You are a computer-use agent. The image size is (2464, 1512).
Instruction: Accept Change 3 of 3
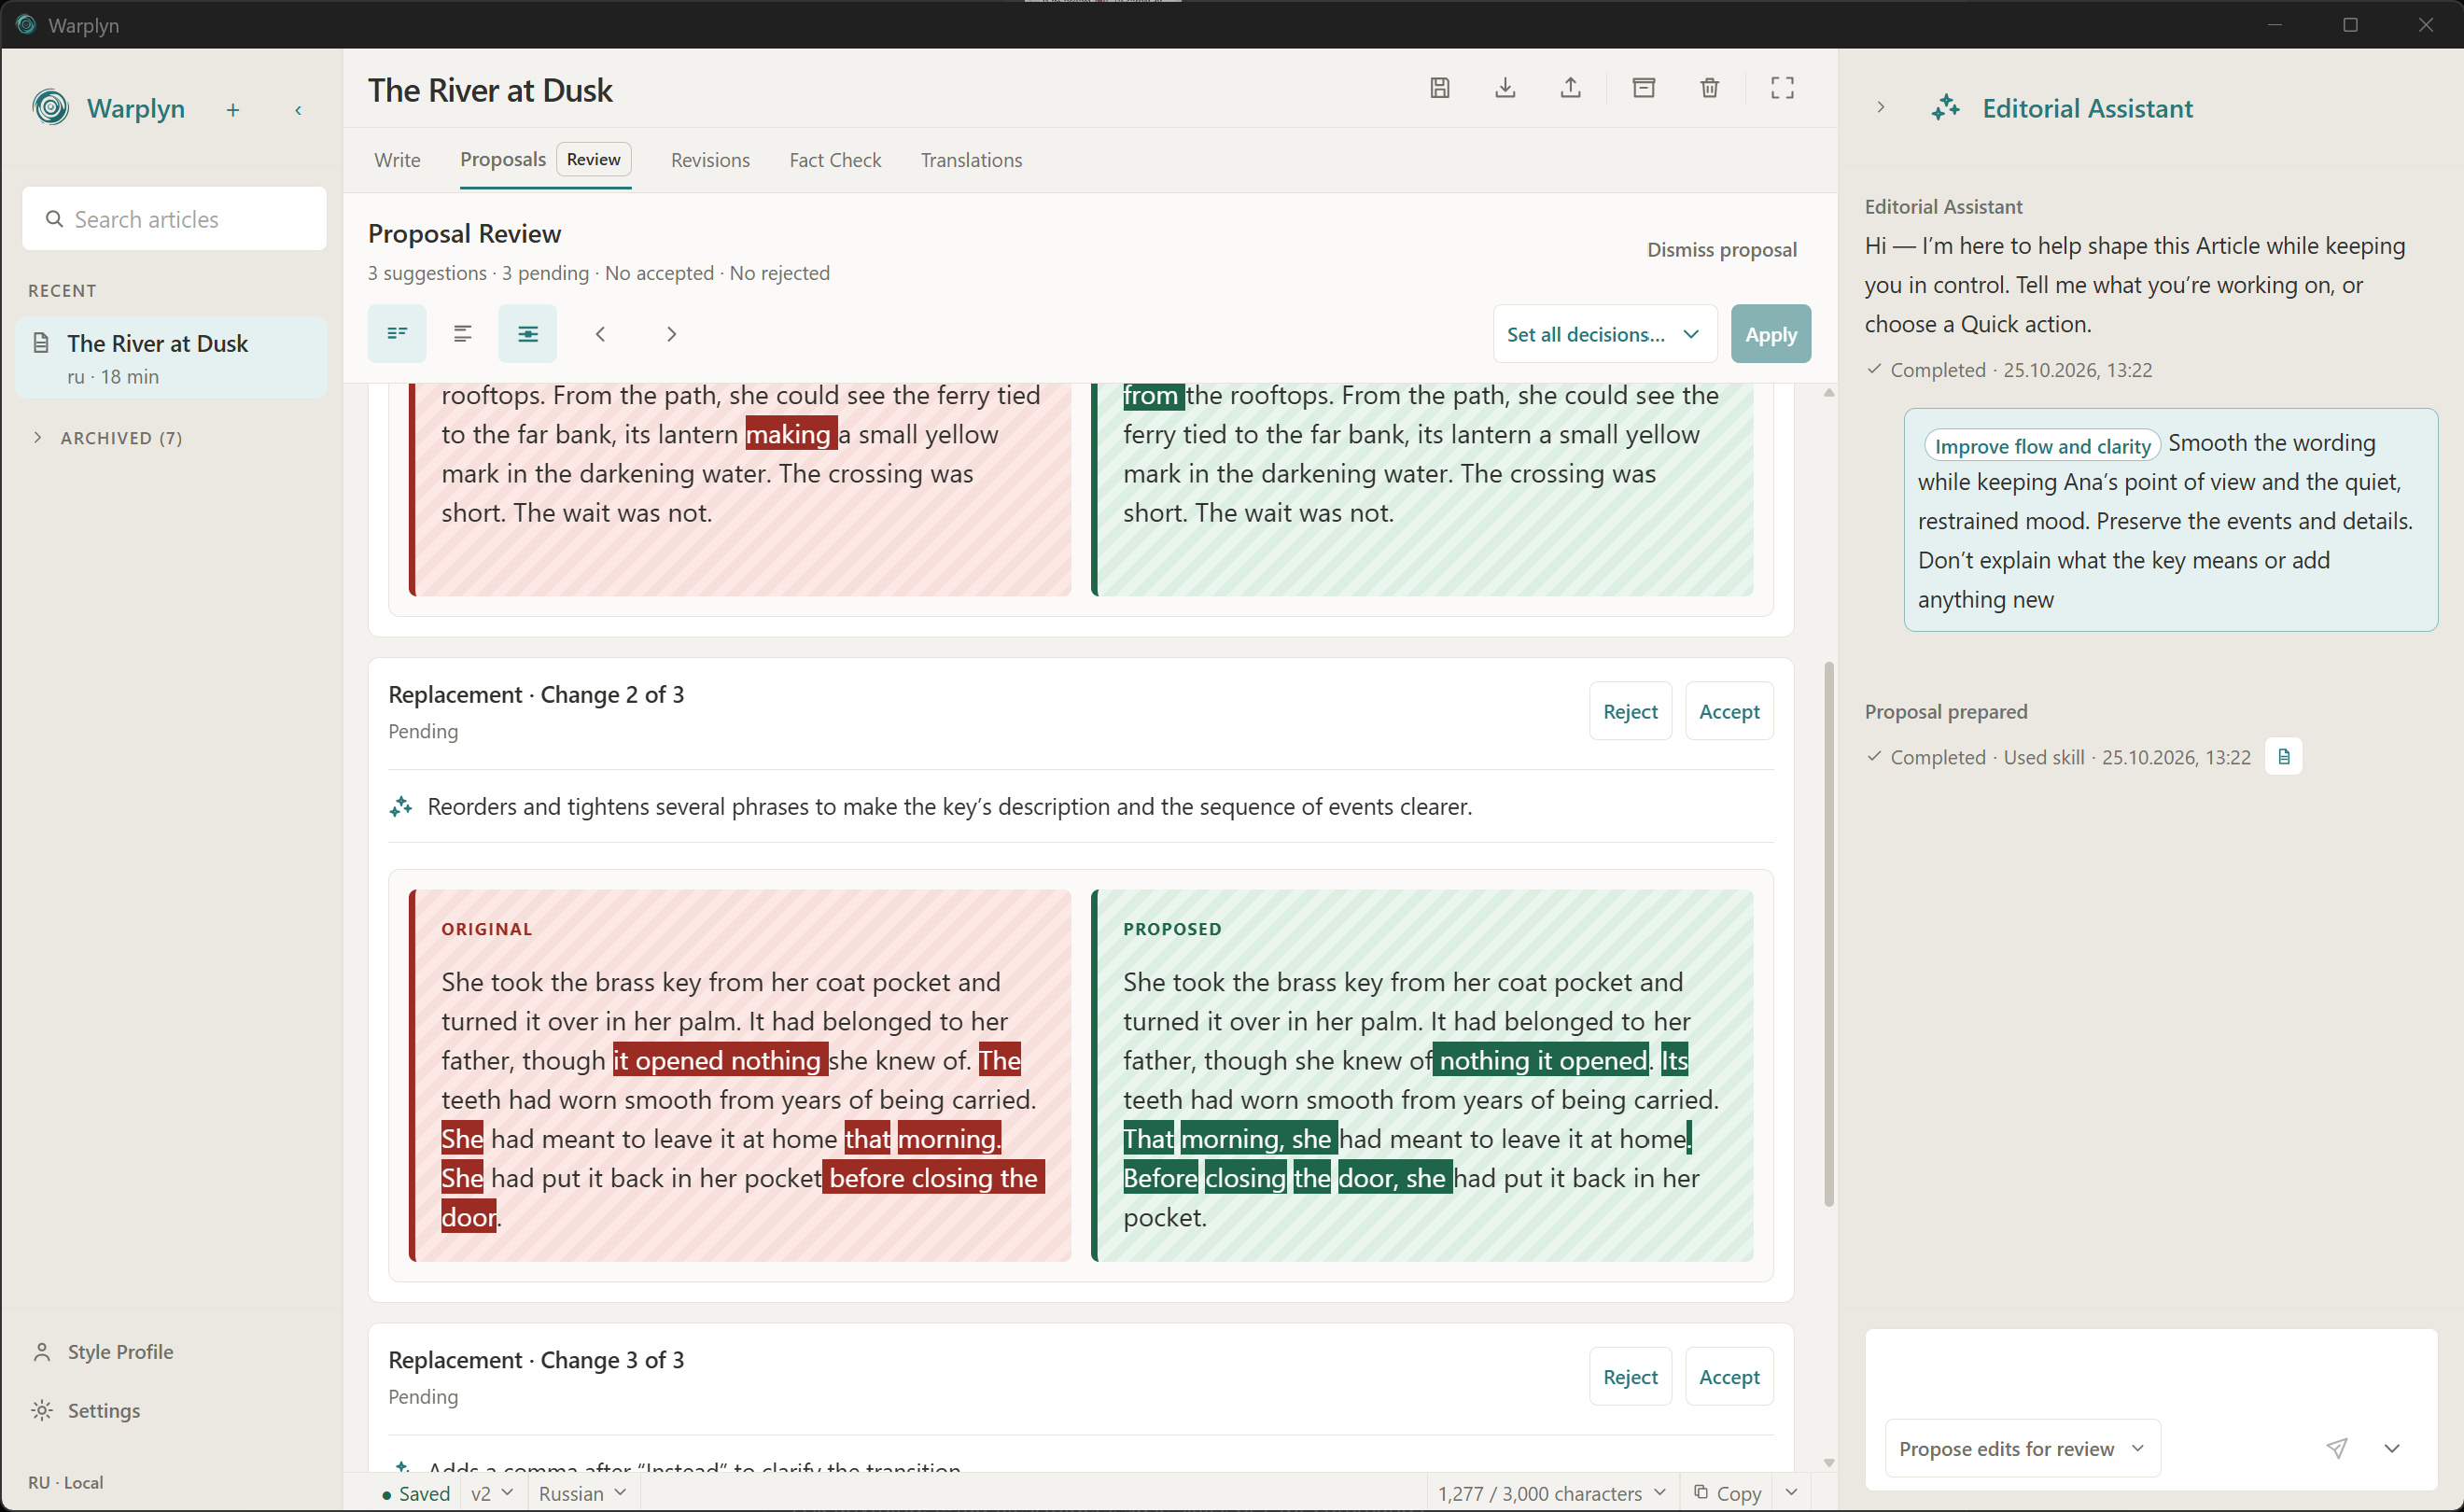1729,1377
